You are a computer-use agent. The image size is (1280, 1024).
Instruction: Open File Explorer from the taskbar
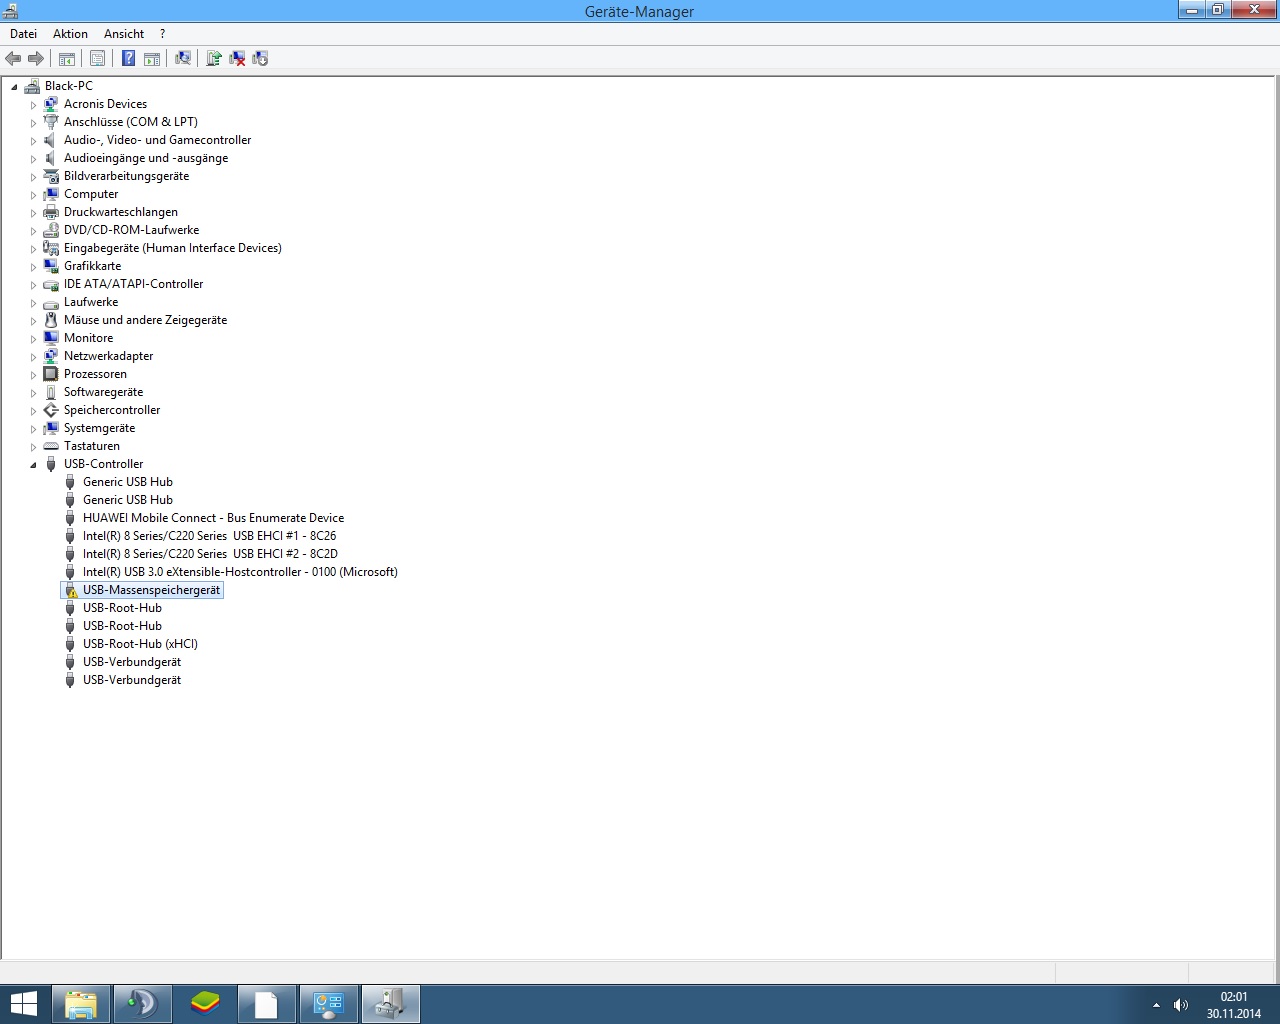[x=81, y=1004]
